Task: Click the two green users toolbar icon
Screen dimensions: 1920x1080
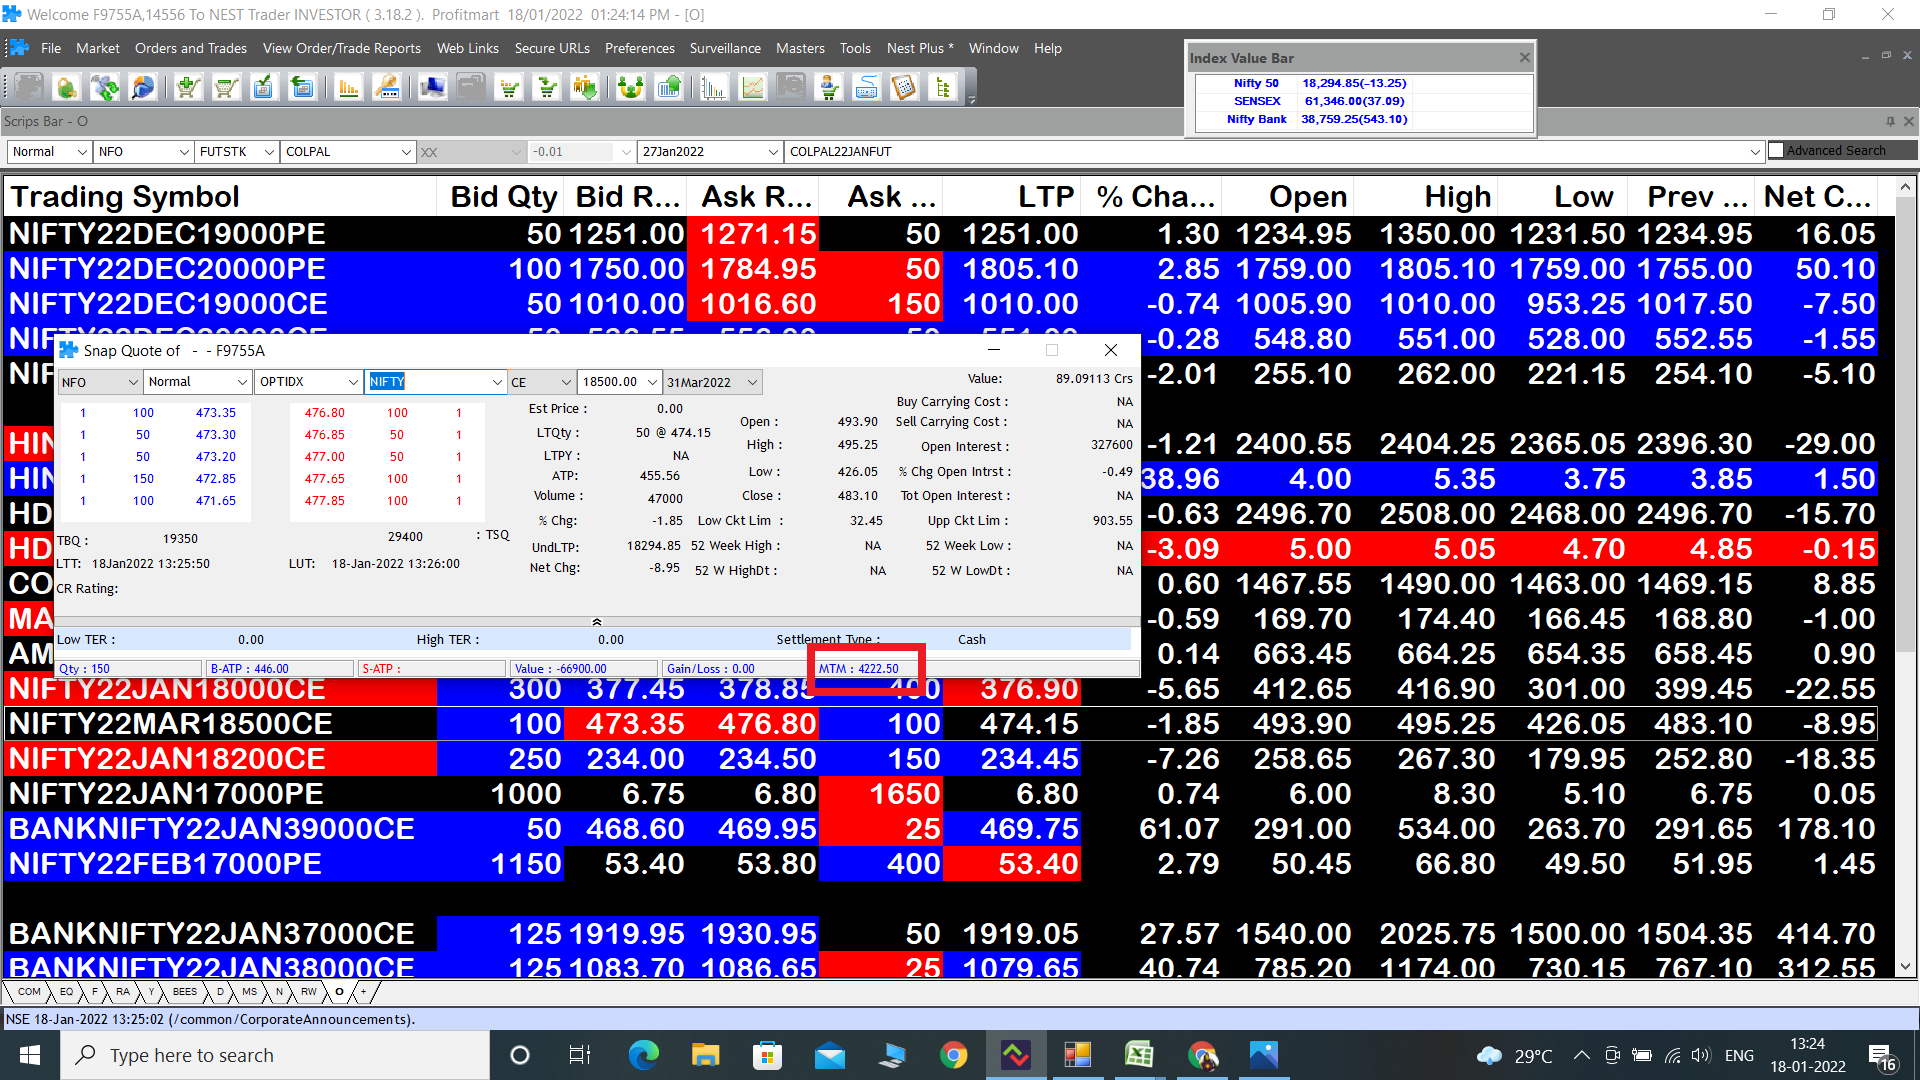Action: click(631, 88)
